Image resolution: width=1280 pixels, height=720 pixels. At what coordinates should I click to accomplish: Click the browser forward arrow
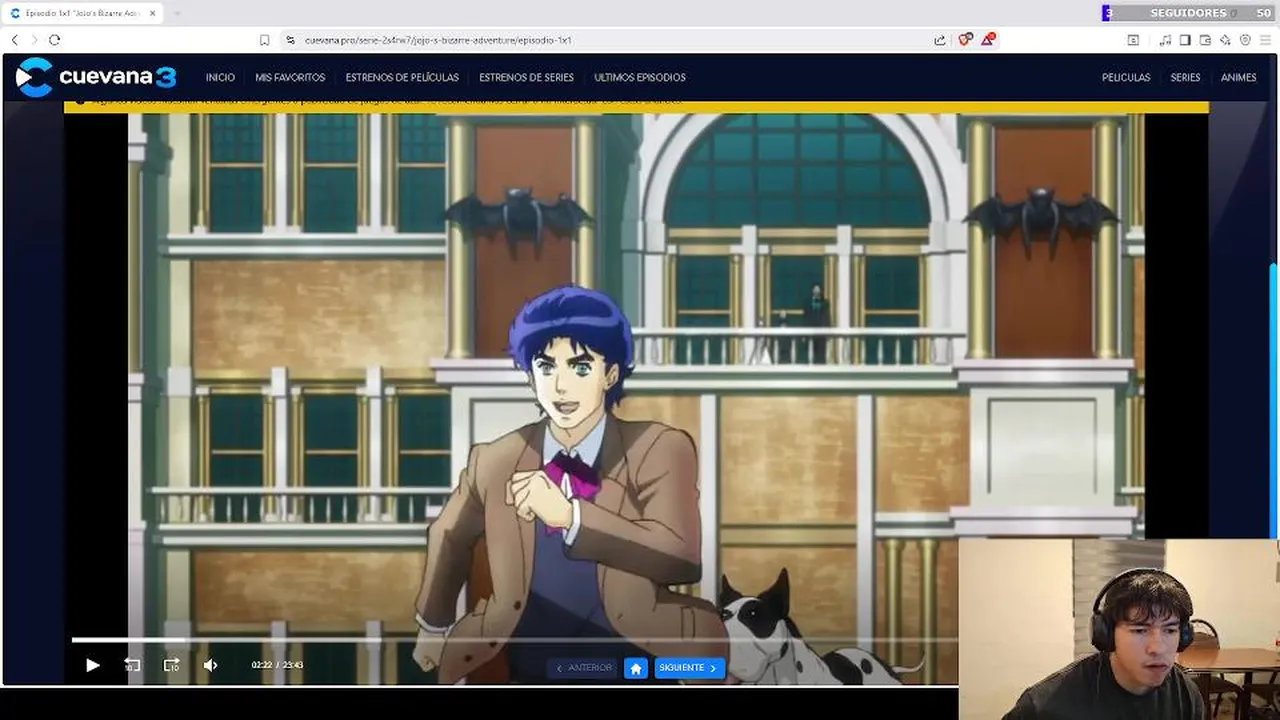pyautogui.click(x=34, y=40)
